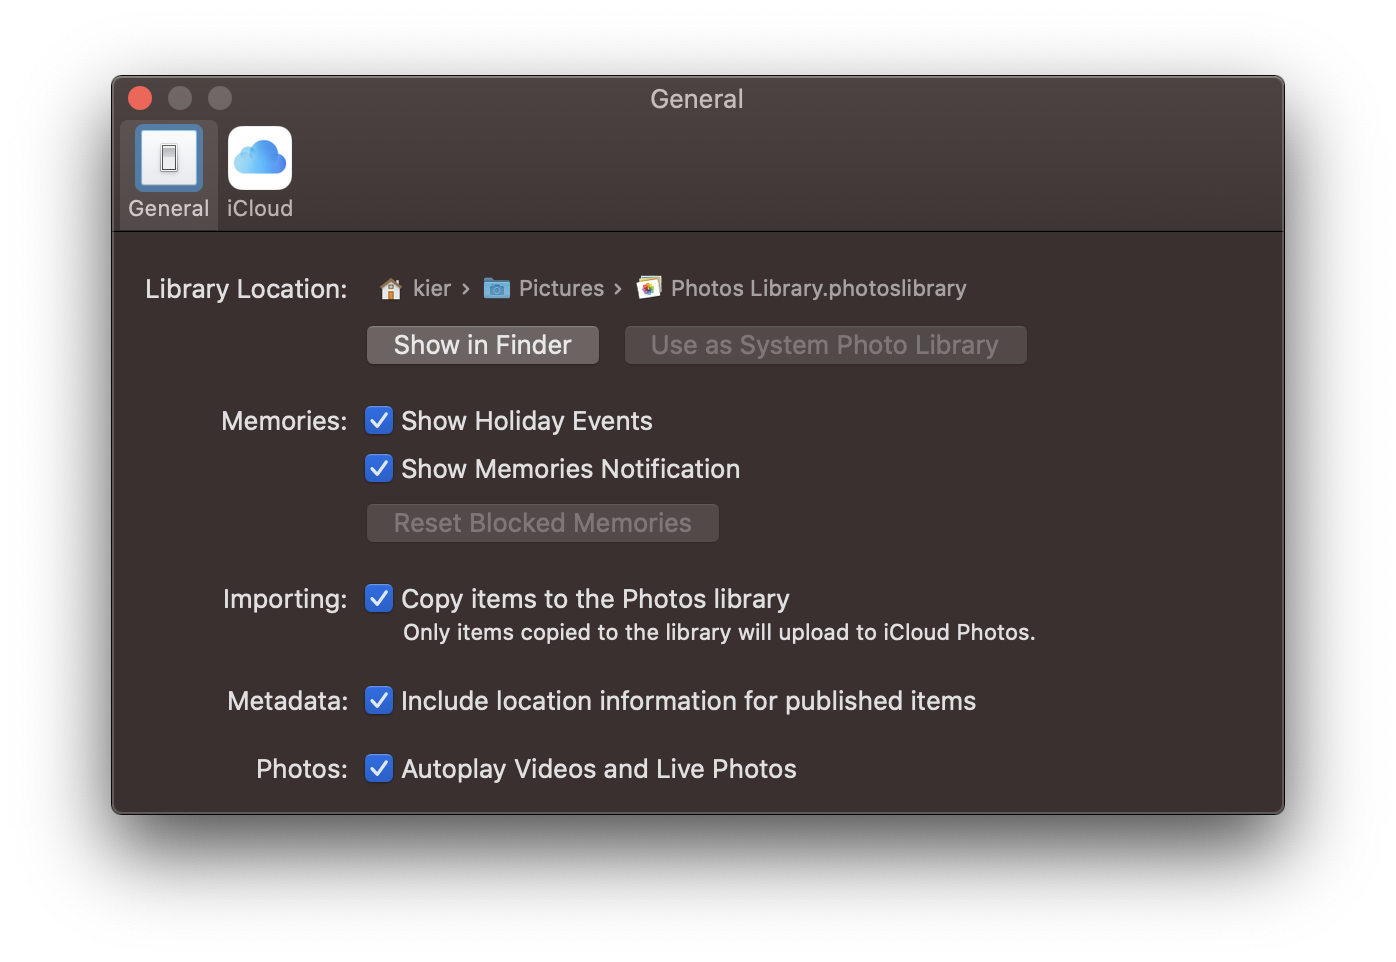The width and height of the screenshot is (1396, 962).
Task: Turn off Autoplay Videos and Live Photos
Action: point(379,768)
